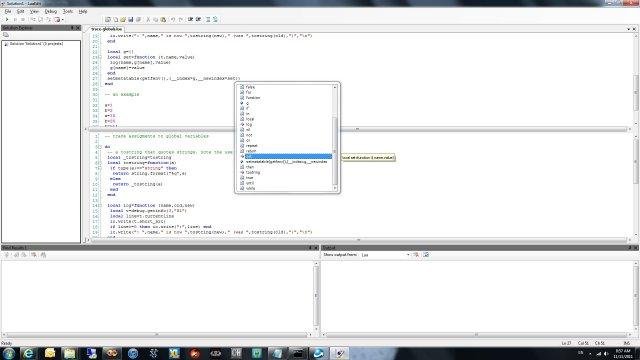Click the Start debugging play icon
The image size is (640, 360).
(7, 20)
